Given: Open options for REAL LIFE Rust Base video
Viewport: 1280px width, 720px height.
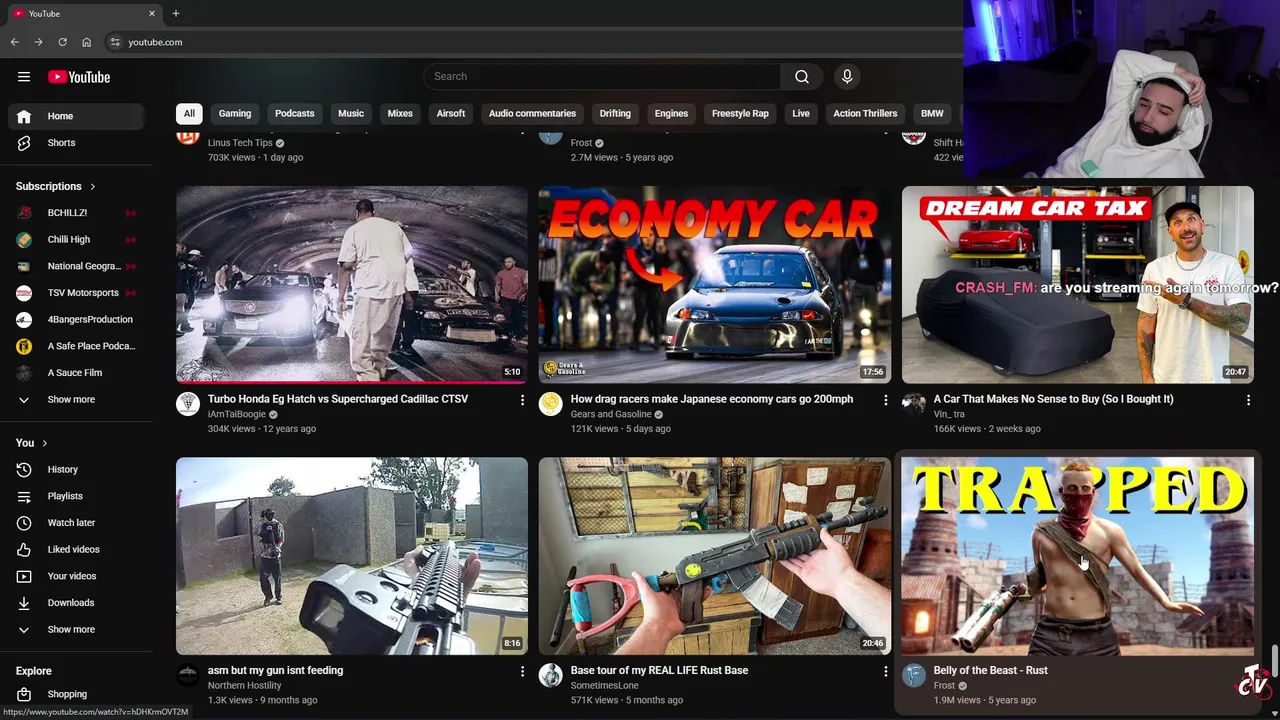Looking at the screenshot, I should 885,672.
